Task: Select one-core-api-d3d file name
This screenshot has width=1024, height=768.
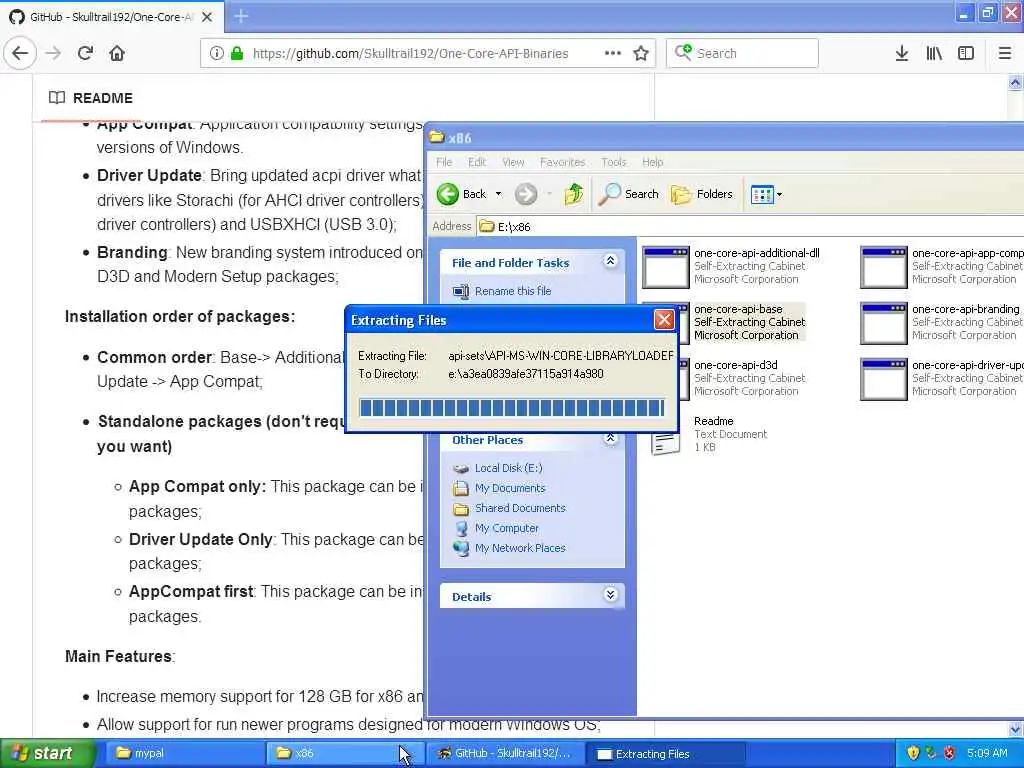Action: [735, 365]
